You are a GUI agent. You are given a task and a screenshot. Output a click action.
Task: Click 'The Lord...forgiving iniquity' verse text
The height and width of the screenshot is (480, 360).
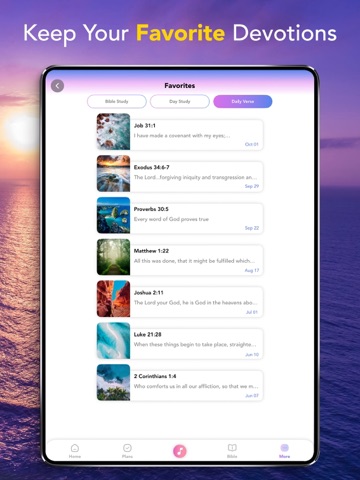pos(195,177)
